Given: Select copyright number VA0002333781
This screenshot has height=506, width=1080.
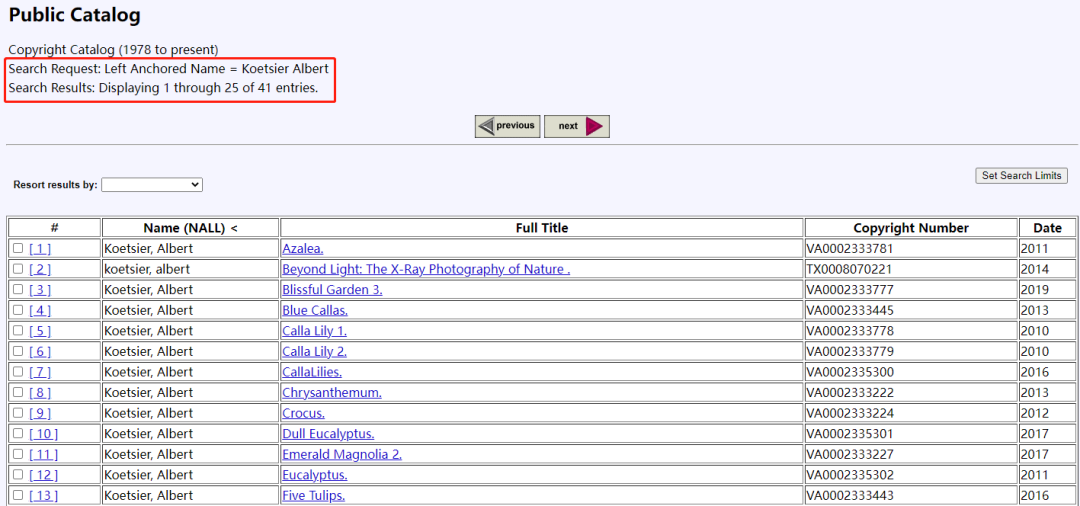Looking at the screenshot, I should (x=850, y=249).
